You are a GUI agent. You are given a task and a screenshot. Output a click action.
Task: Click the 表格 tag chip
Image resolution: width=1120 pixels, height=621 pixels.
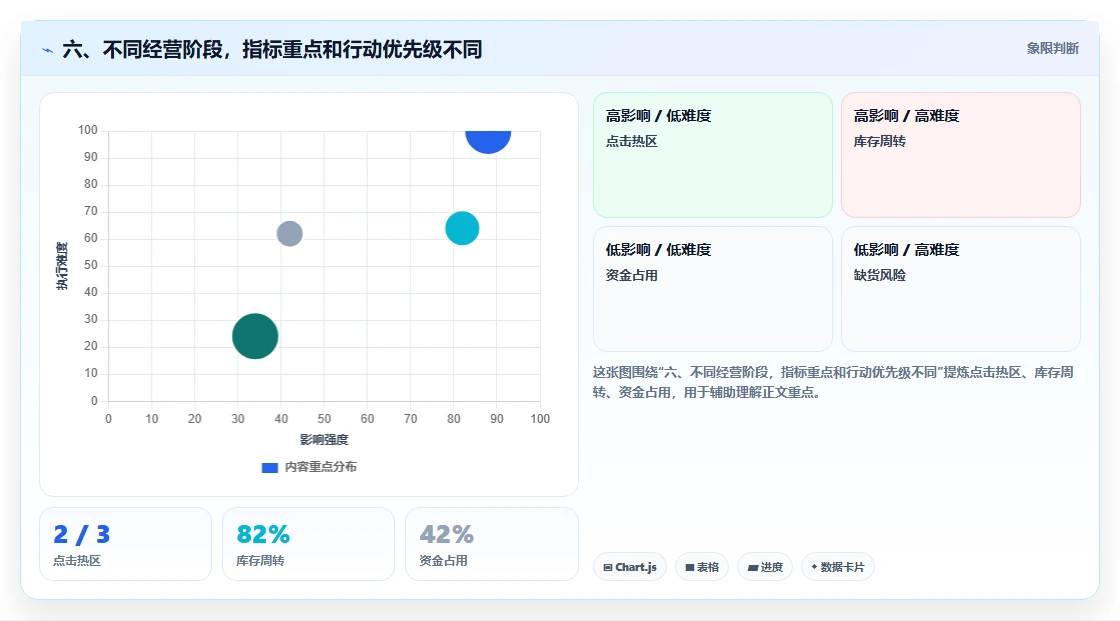click(702, 567)
